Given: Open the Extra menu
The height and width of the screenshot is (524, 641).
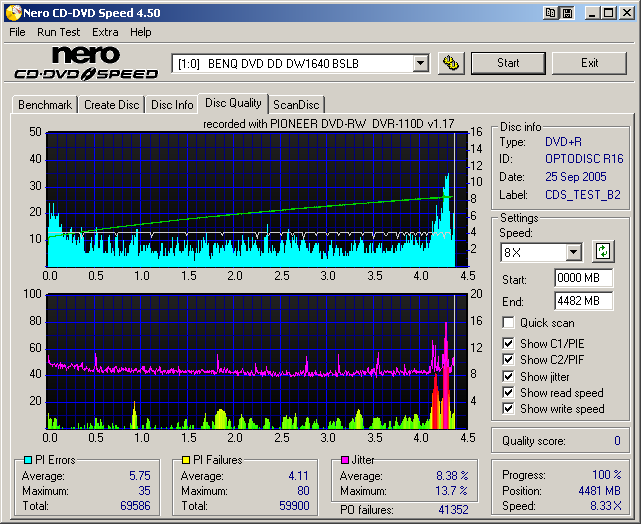Looking at the screenshot, I should [105, 32].
